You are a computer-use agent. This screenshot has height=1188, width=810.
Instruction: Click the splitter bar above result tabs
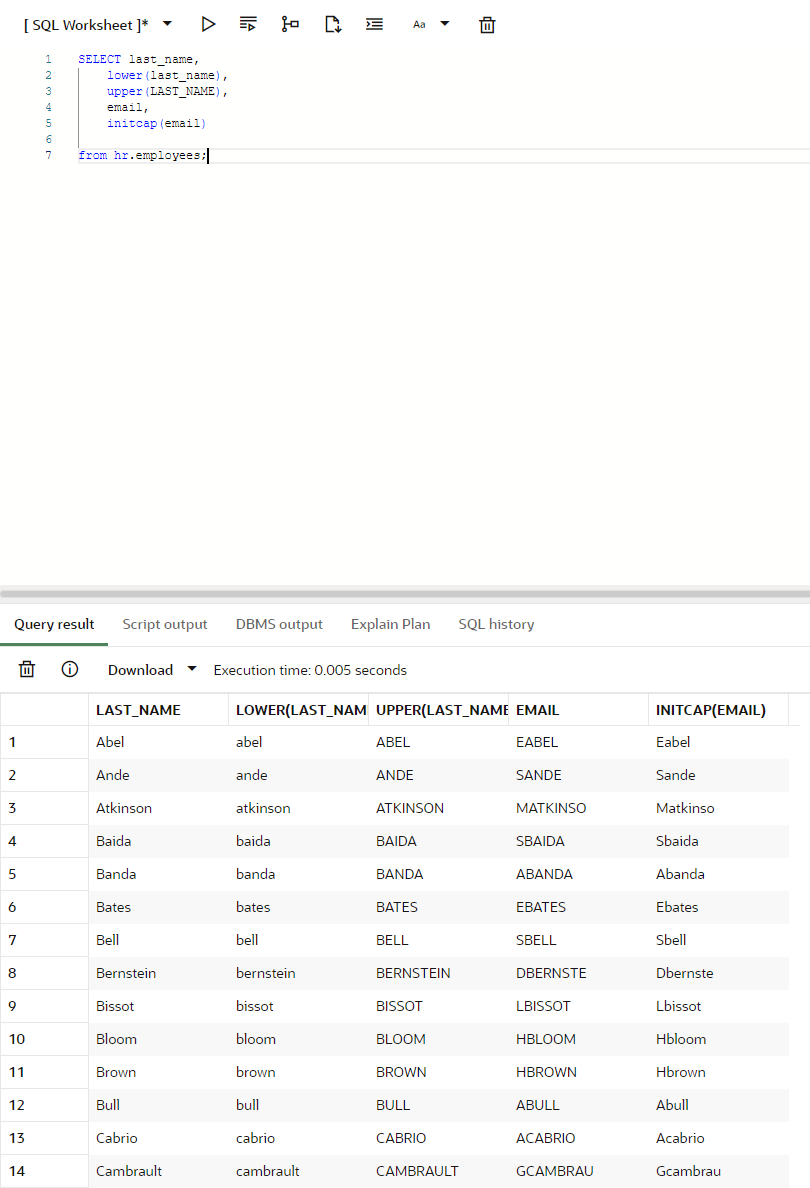tap(405, 593)
